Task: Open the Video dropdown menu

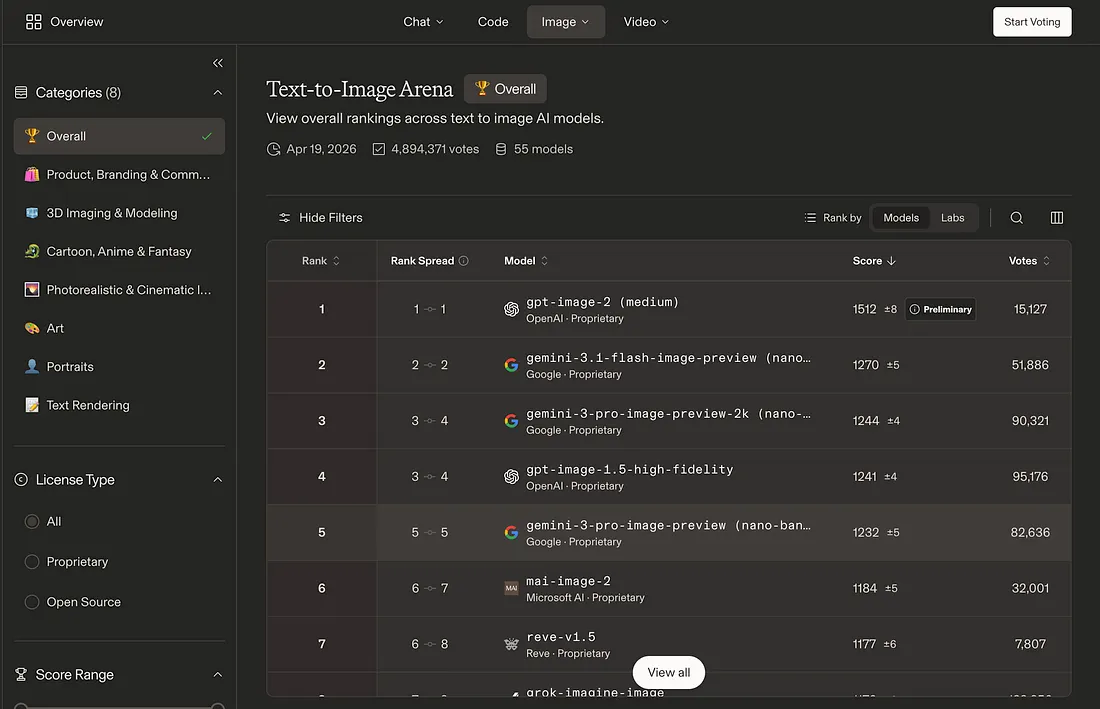Action: coord(646,22)
